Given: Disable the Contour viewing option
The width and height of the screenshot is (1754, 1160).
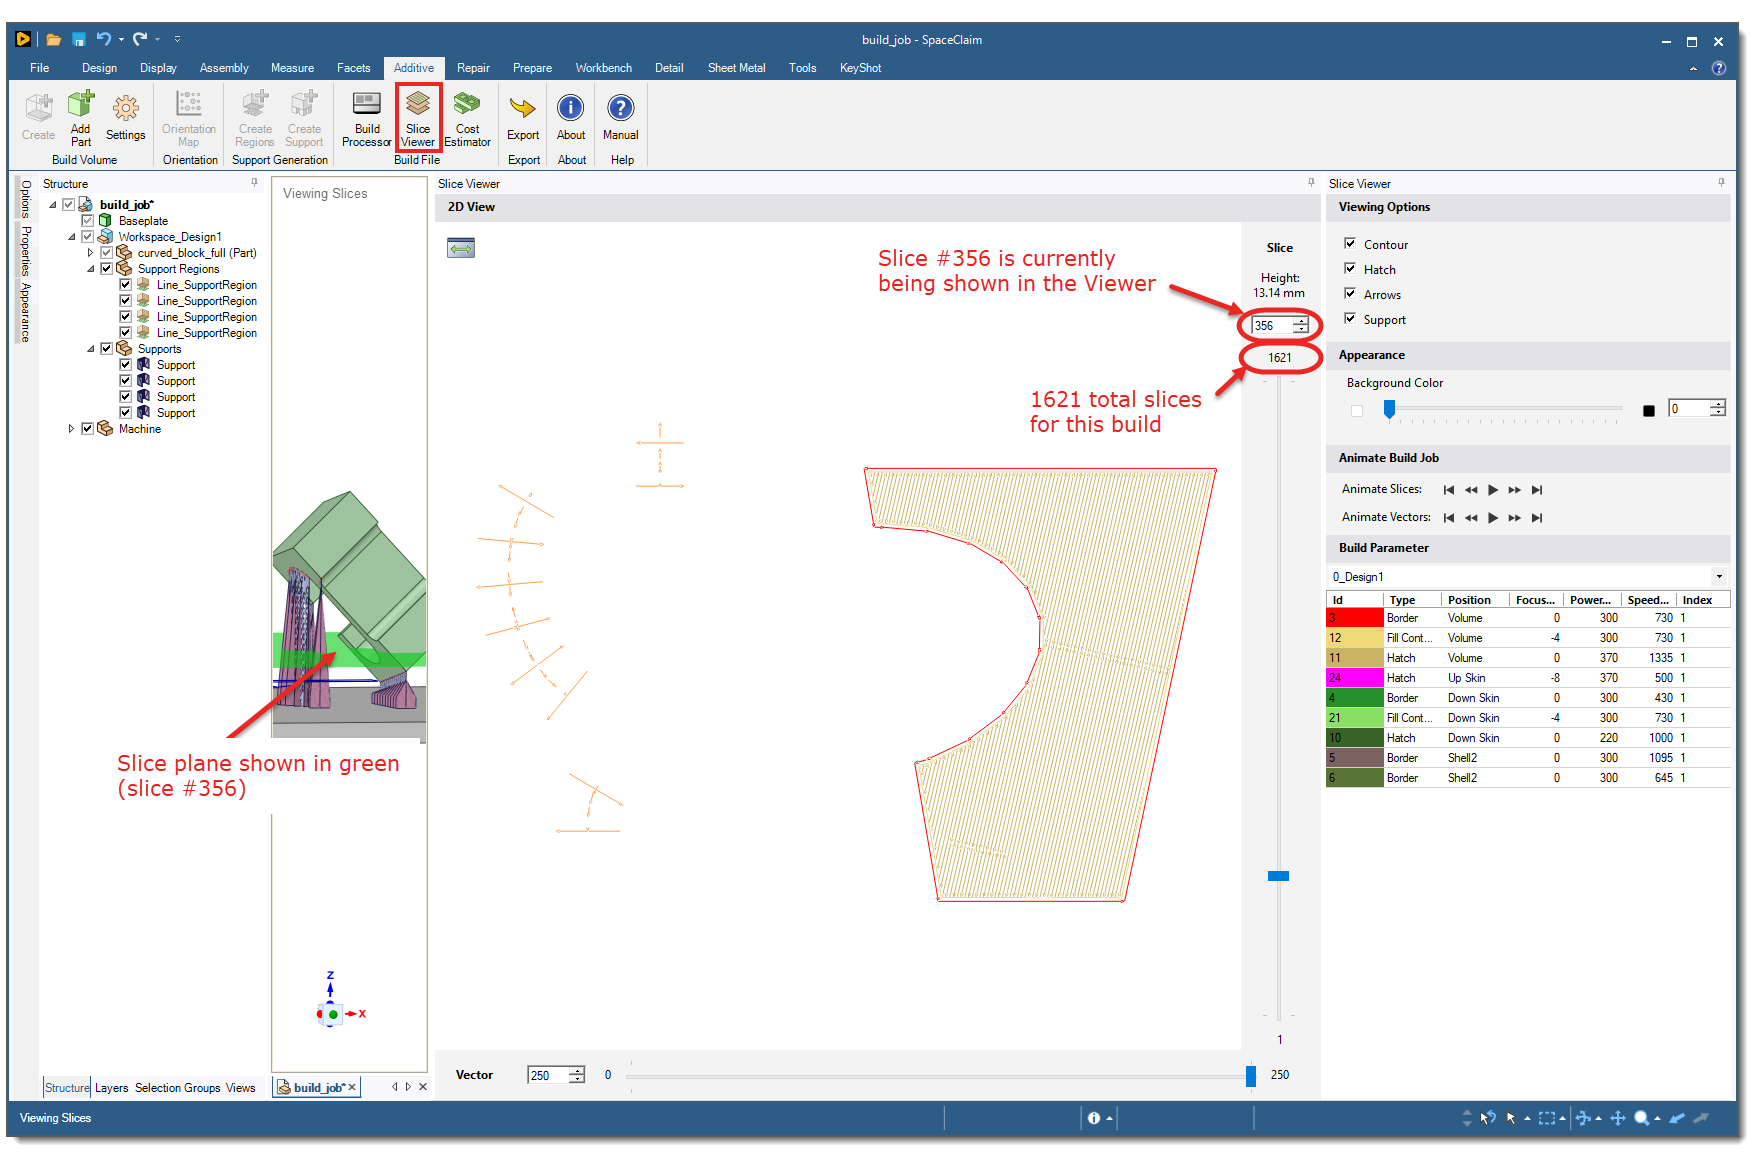Looking at the screenshot, I should [1351, 243].
